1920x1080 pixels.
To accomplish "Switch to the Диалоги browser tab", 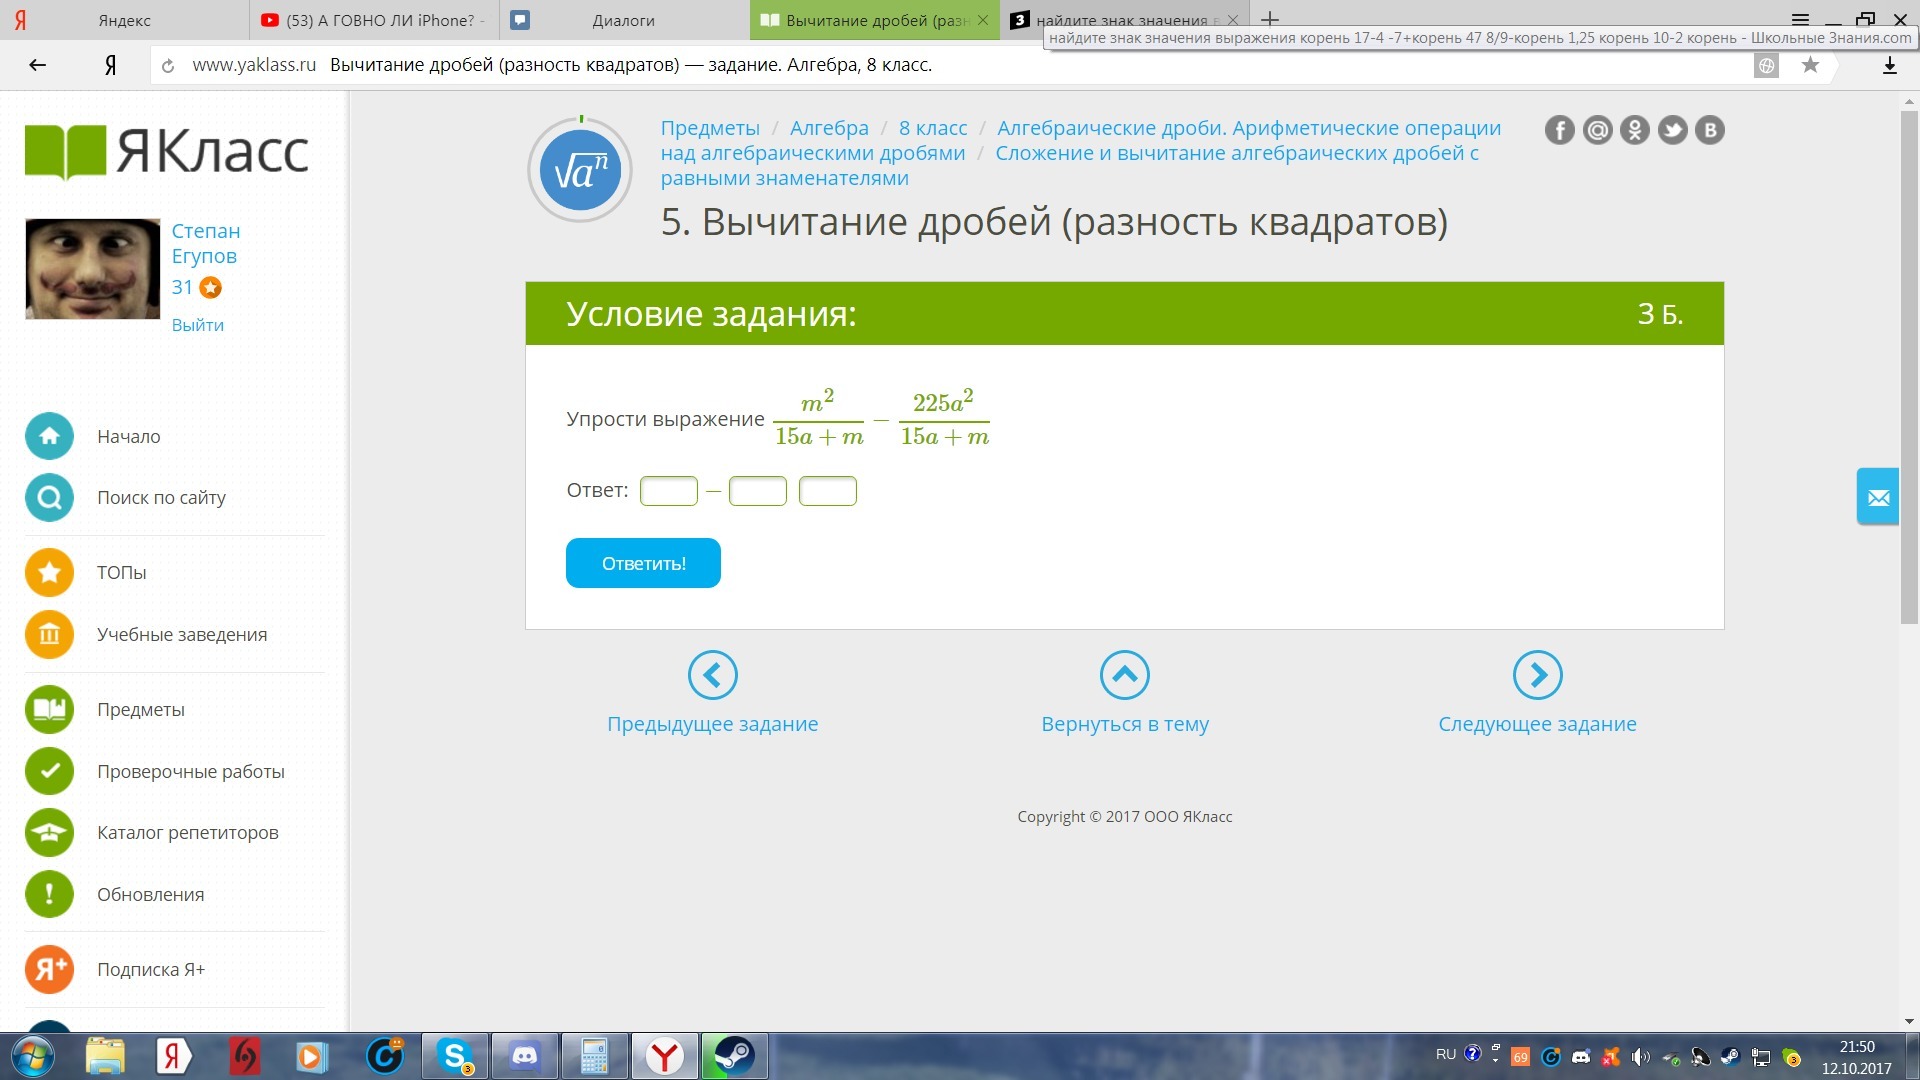I will (x=623, y=20).
